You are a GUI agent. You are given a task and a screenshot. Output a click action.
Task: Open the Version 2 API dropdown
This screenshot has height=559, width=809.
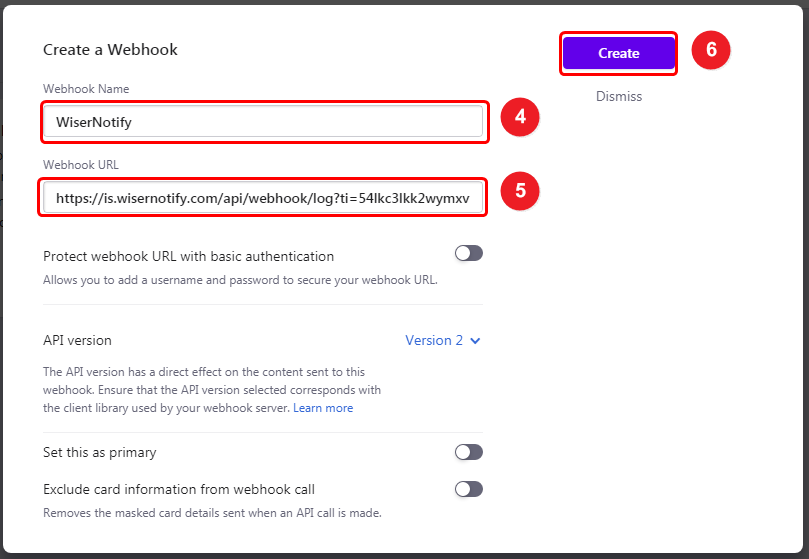point(442,340)
